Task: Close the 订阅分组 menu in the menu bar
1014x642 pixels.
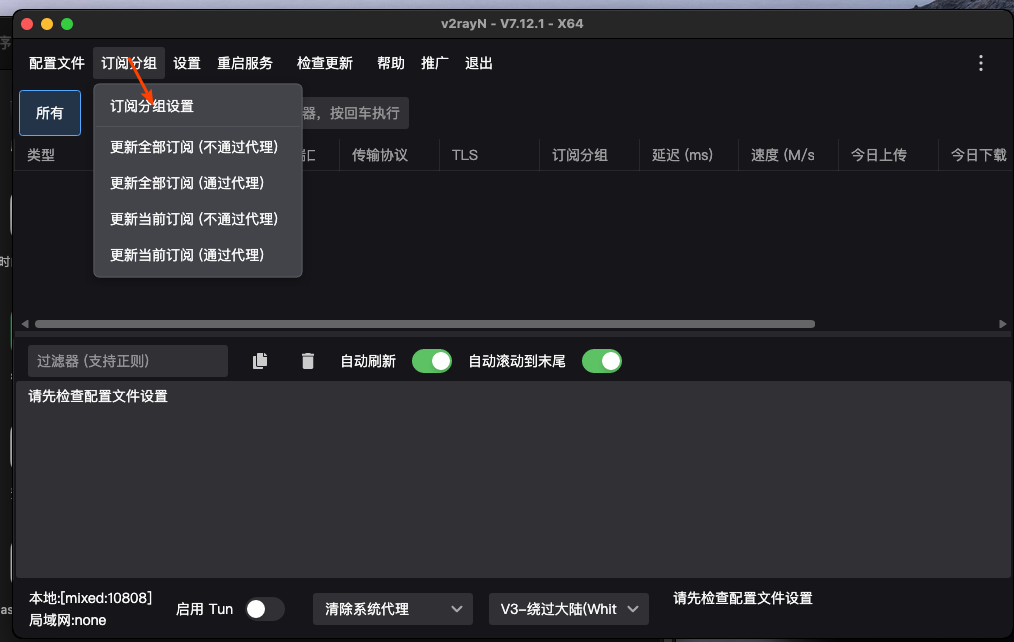Action: (129, 63)
